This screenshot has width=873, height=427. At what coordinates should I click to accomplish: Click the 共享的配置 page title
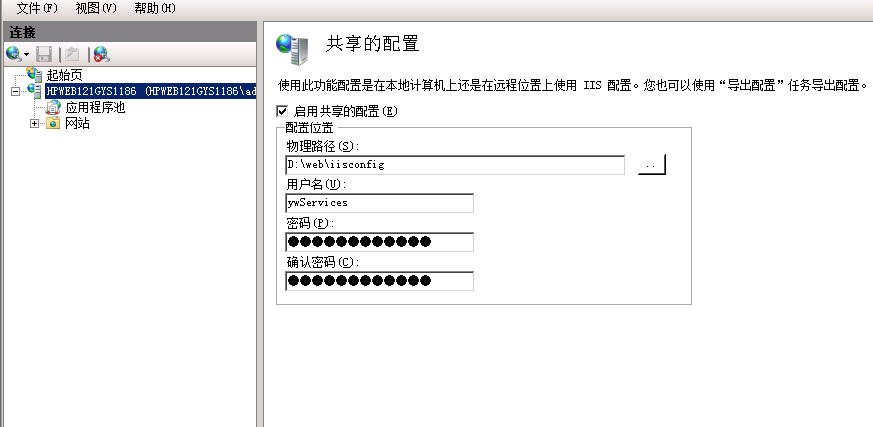(372, 43)
